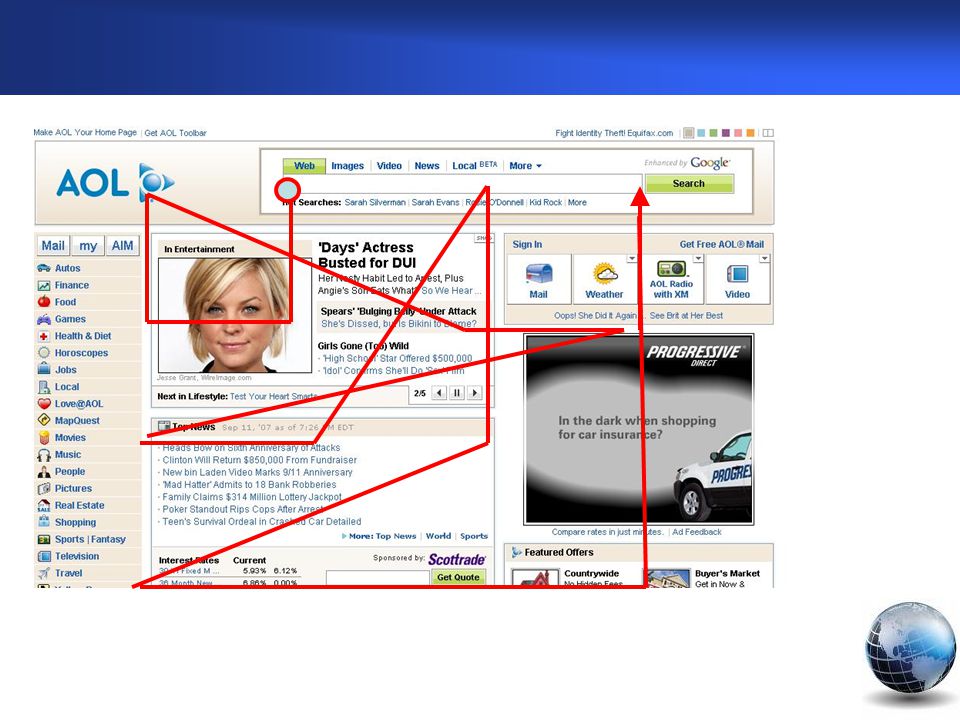Advance to the next slideshow story
Screen dimensions: 960x720
[x=474, y=393]
